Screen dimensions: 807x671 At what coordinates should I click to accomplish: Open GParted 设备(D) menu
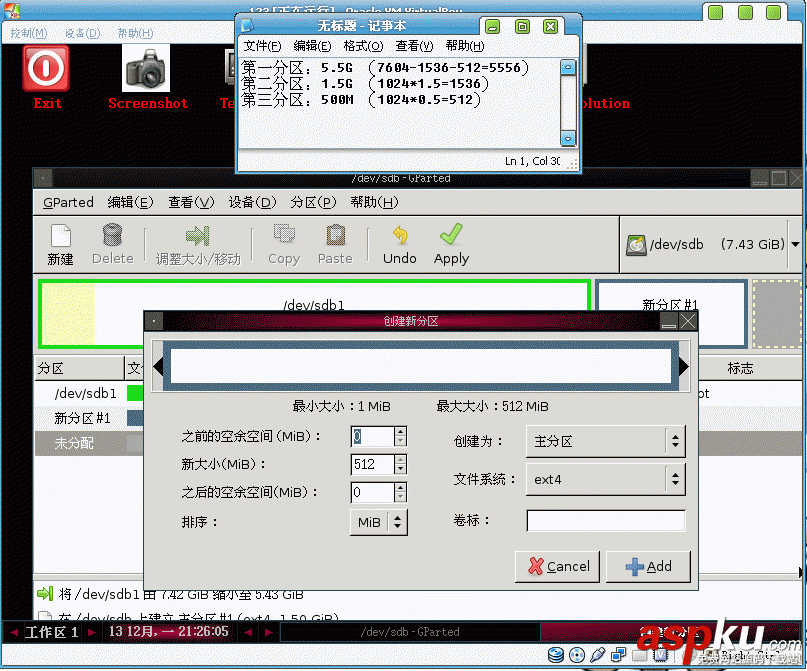252,202
